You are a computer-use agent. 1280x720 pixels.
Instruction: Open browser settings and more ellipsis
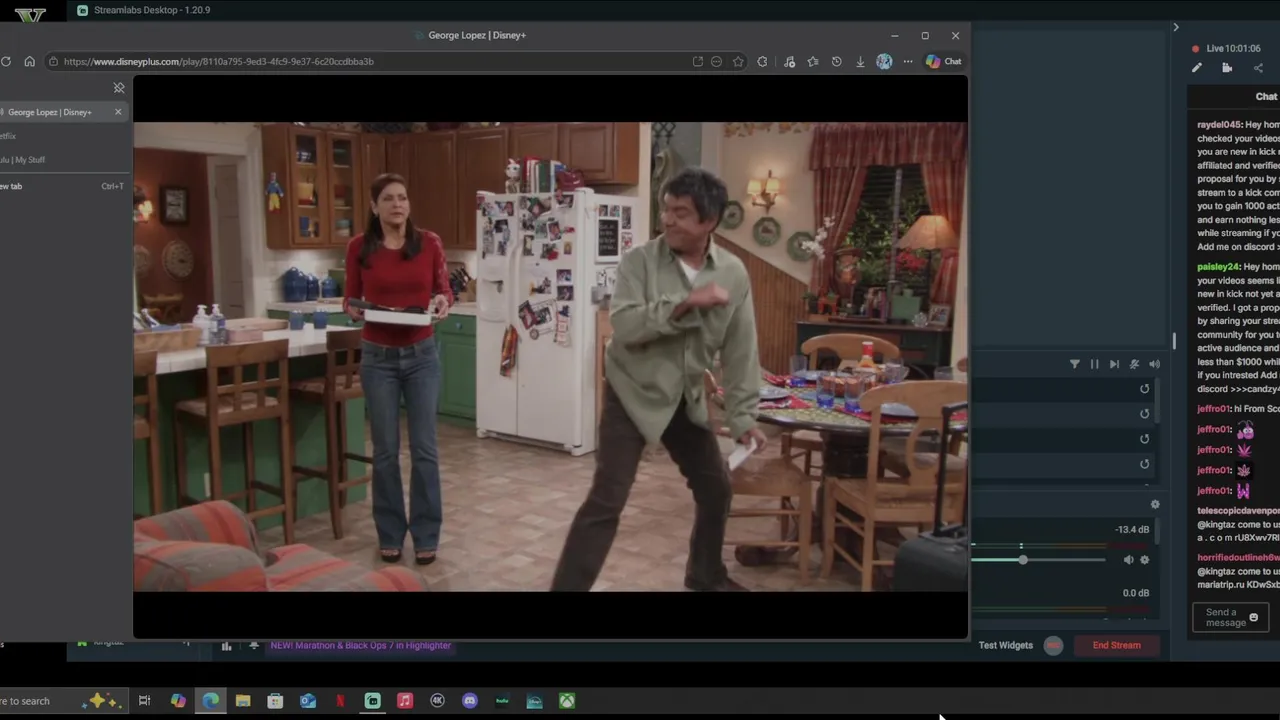[x=908, y=61]
